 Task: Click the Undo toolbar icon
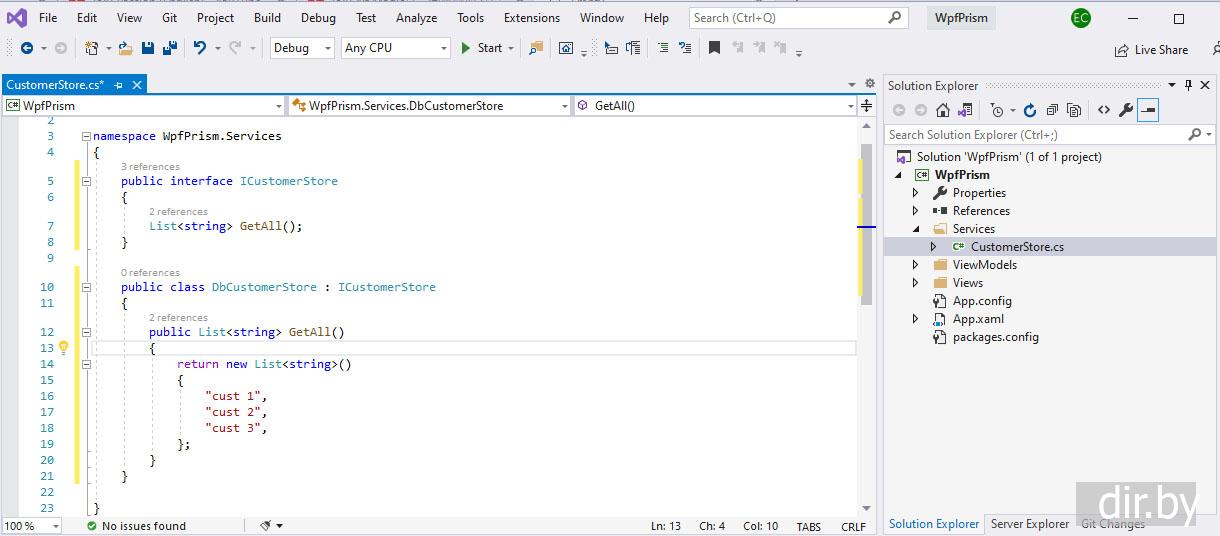pyautogui.click(x=200, y=48)
